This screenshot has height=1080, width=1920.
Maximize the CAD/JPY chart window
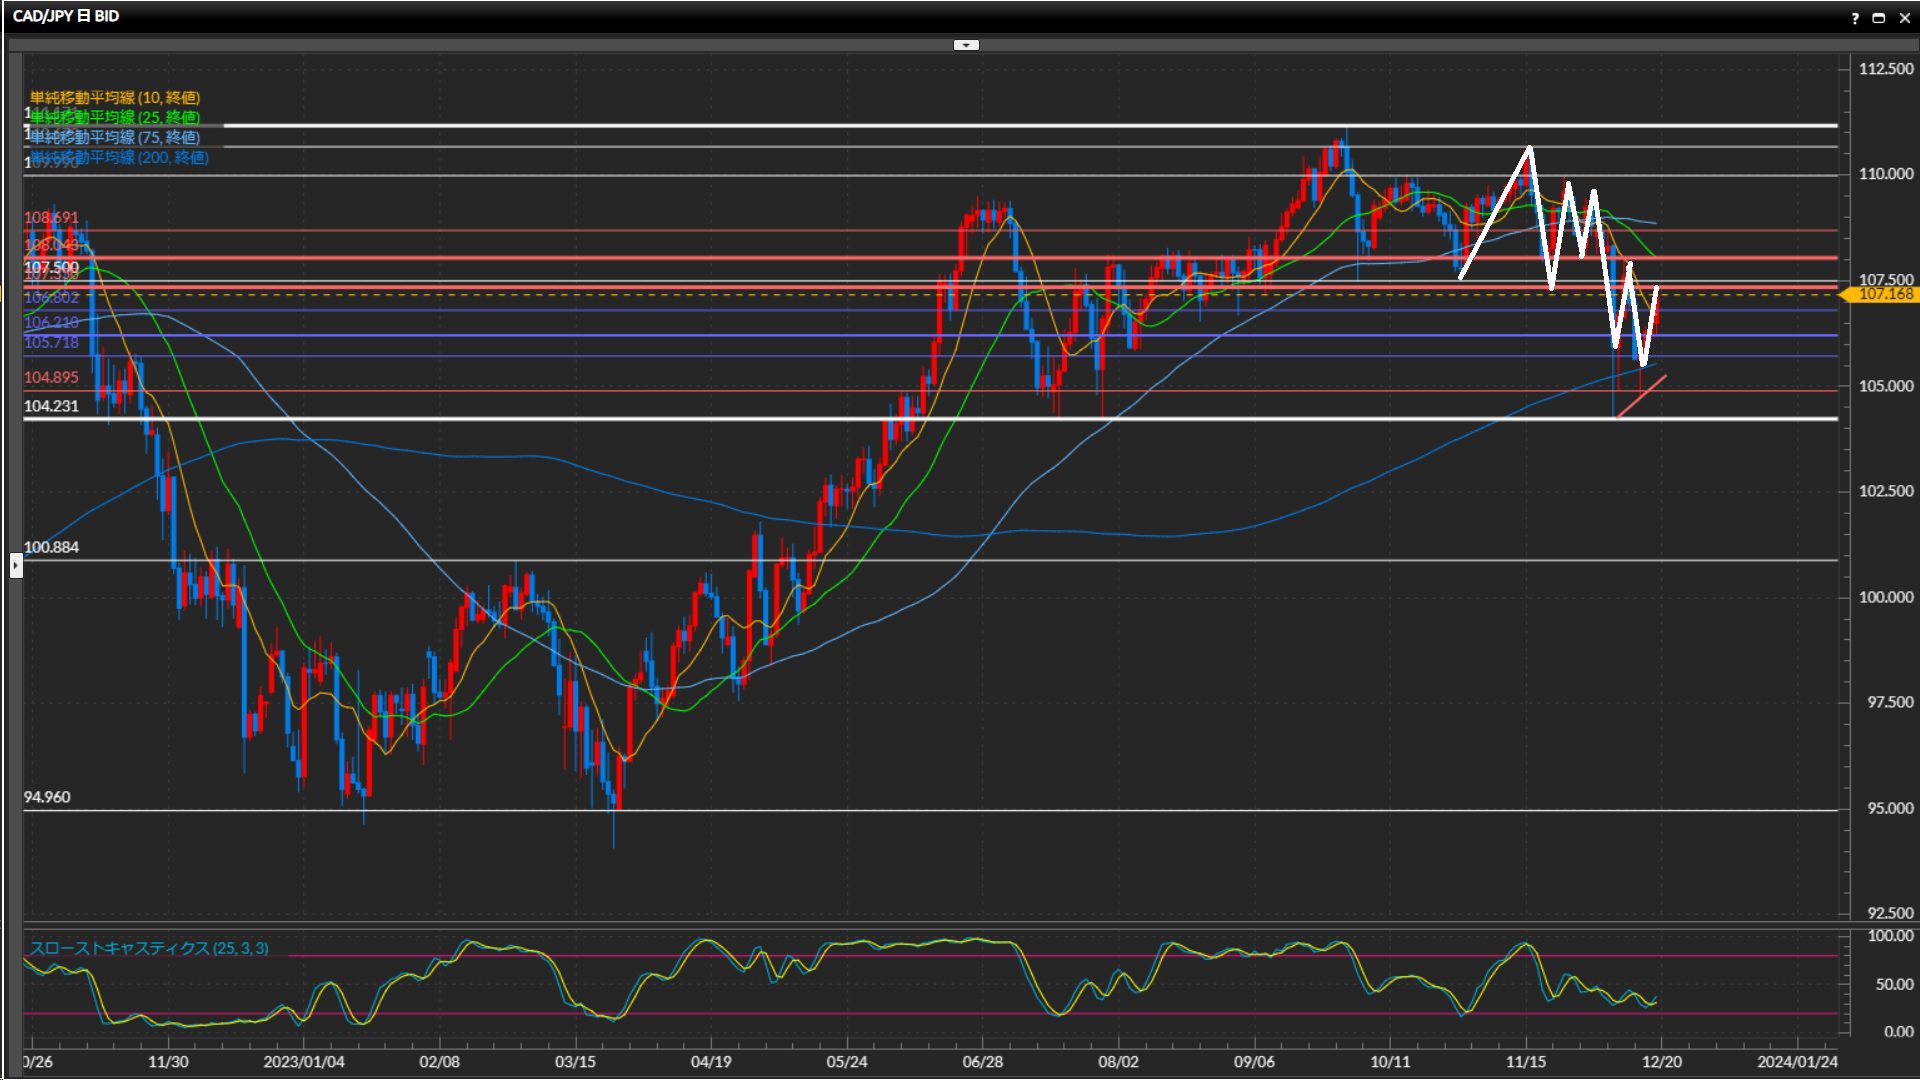(1879, 18)
